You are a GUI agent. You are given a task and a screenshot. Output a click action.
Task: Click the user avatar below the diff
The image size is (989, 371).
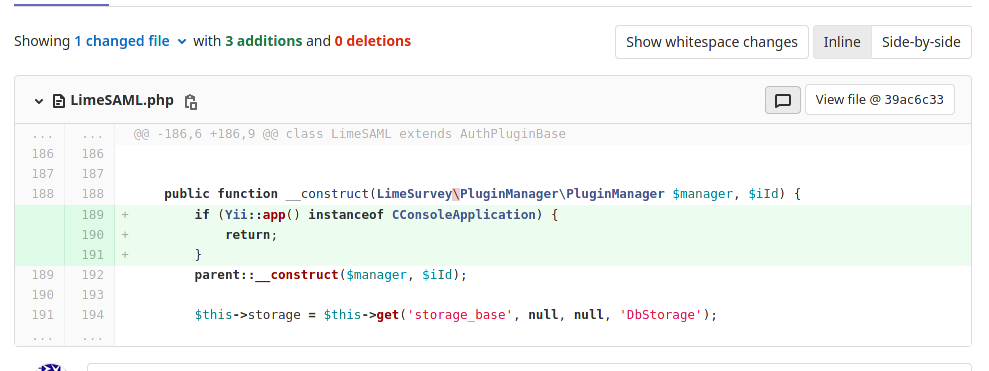pos(52,367)
